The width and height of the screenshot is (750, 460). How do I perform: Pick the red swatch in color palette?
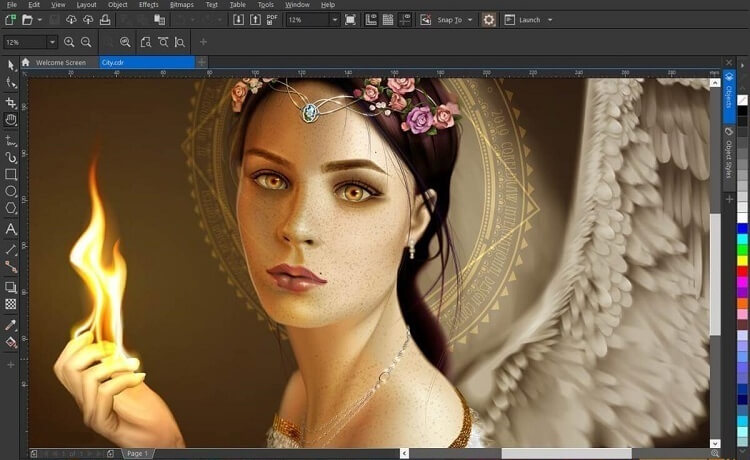(742, 271)
